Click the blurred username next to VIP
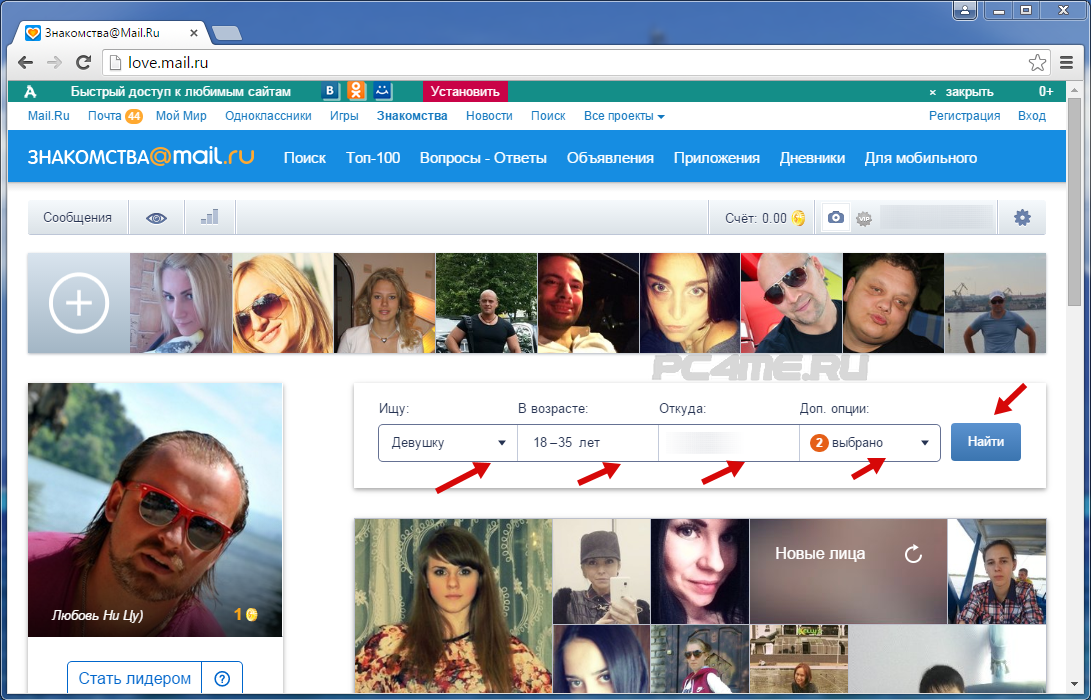 pyautogui.click(x=937, y=218)
